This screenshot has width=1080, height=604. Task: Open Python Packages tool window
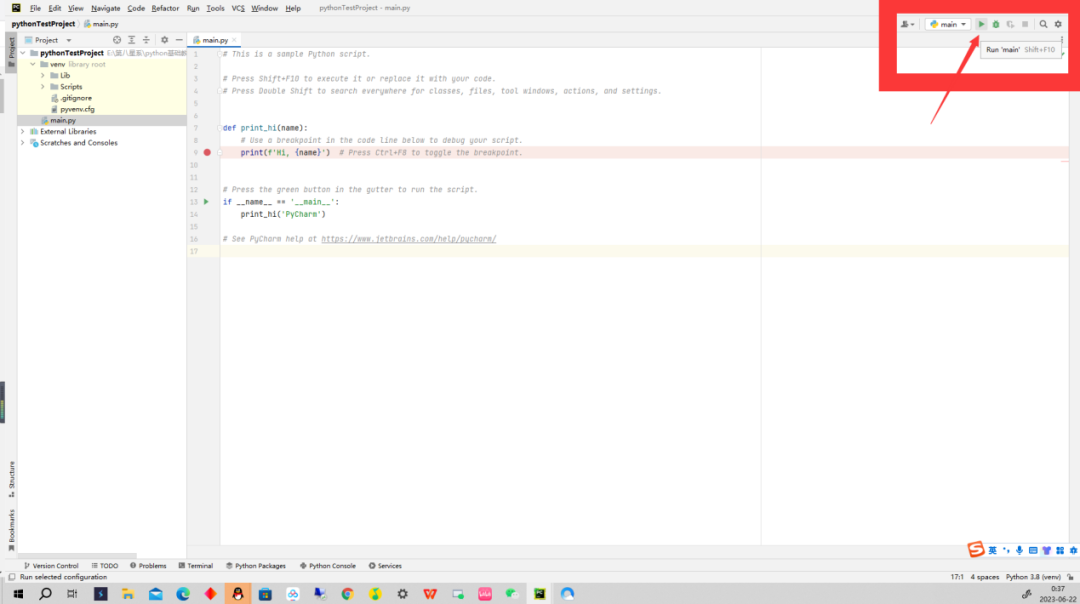coord(256,565)
